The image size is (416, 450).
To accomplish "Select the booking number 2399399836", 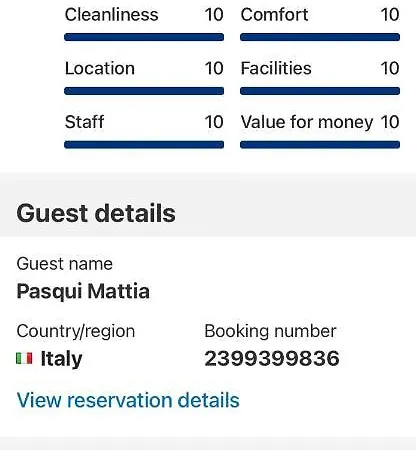I will coord(272,358).
